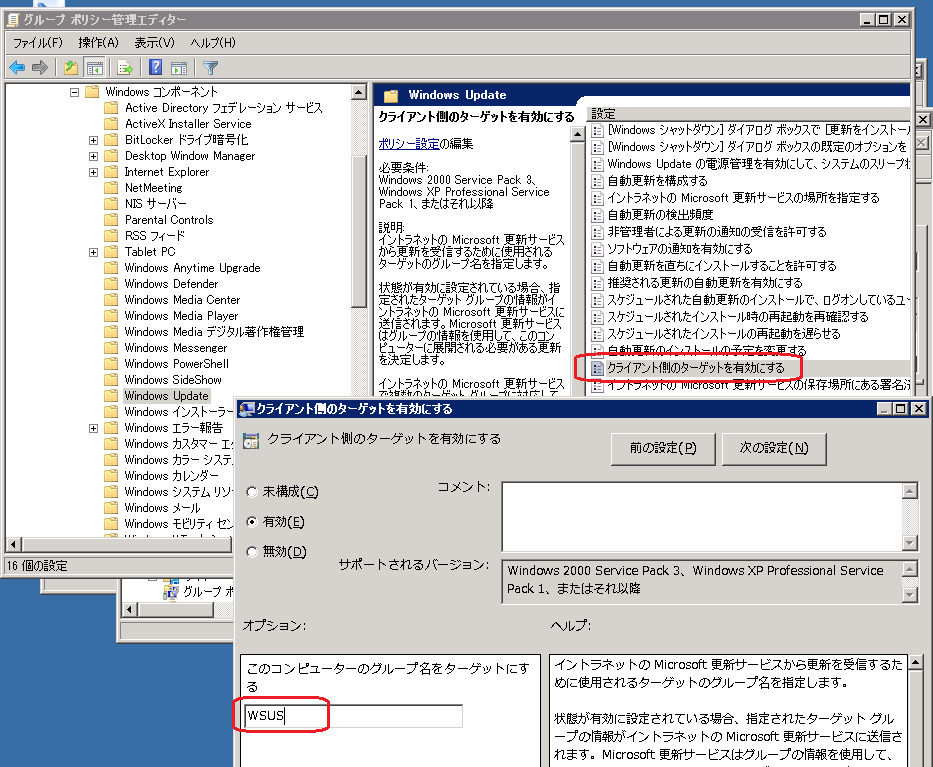Select the 無効 radio button
This screenshot has width=933, height=767.
coord(252,552)
